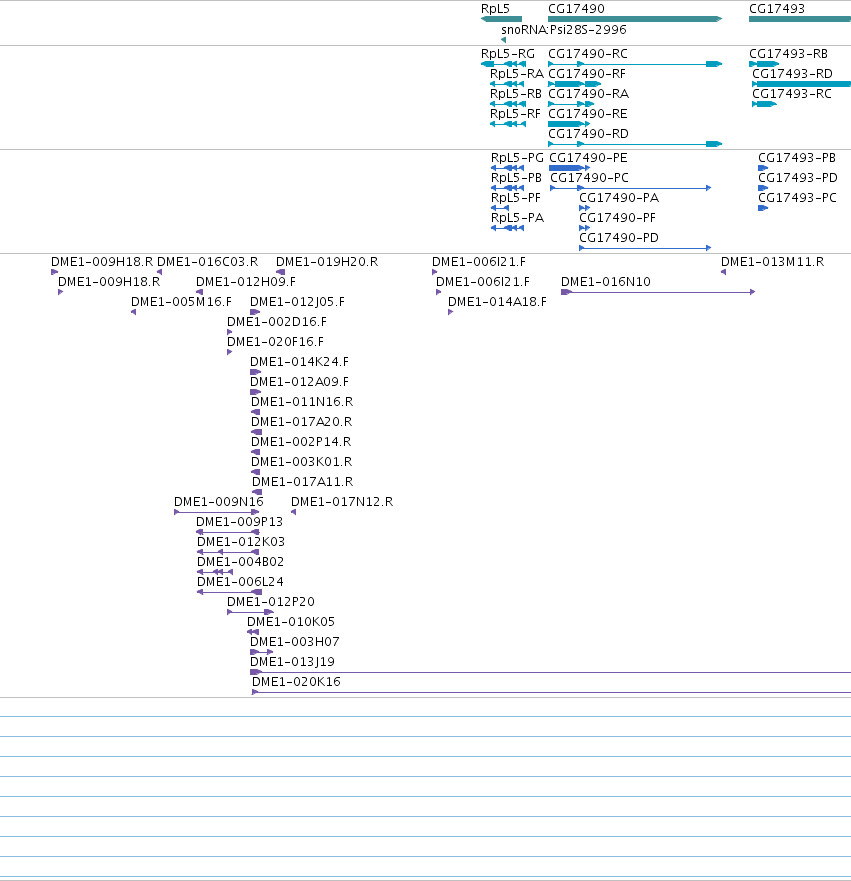Viewport: 851px width, 881px height.
Task: Select protein CG17490-PF
Action: [x=585, y=228]
